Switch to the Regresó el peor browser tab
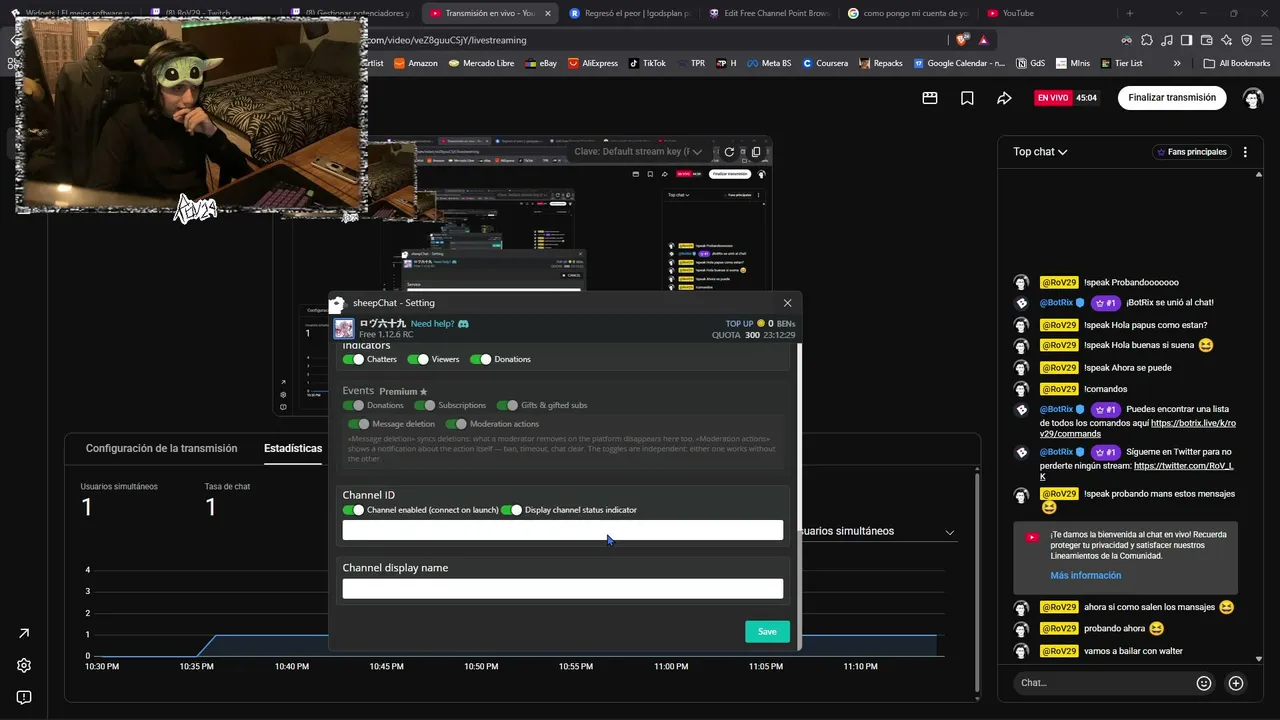This screenshot has width=1280, height=720. (629, 13)
